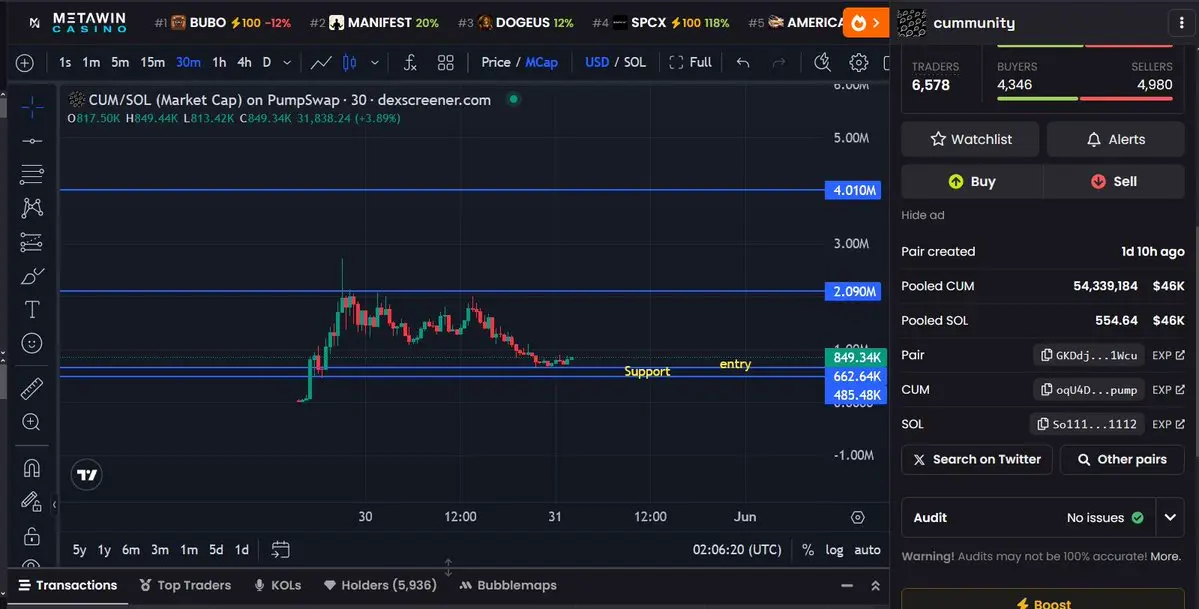This screenshot has width=1199, height=609.
Task: Copy the Pair address GKDdj...1Wcu
Action: tap(1090, 355)
